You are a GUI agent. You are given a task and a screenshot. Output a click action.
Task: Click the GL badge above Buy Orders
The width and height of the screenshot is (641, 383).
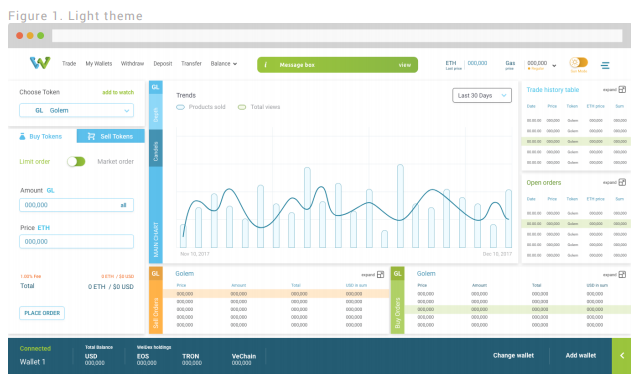tap(397, 273)
